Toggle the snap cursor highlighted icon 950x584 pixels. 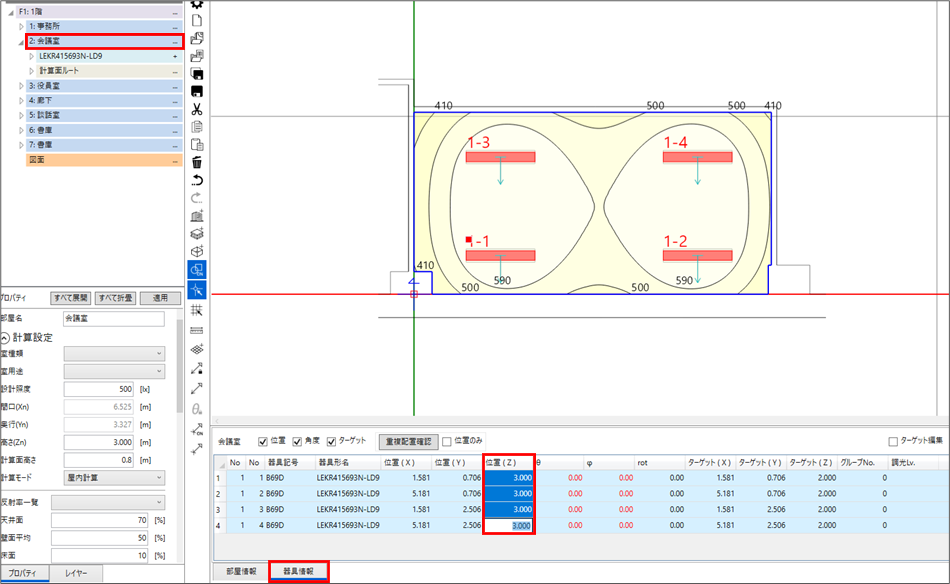(x=197, y=290)
